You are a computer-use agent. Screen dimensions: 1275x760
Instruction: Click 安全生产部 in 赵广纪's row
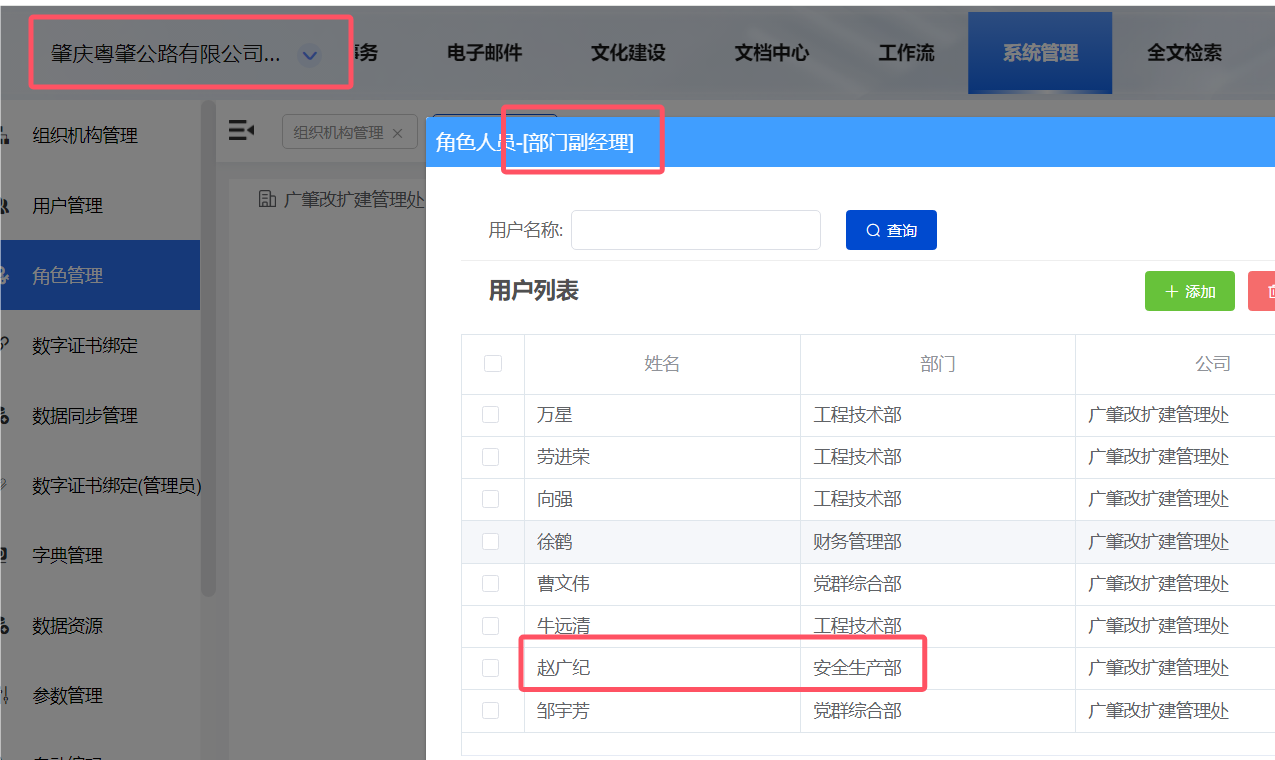pyautogui.click(x=858, y=668)
